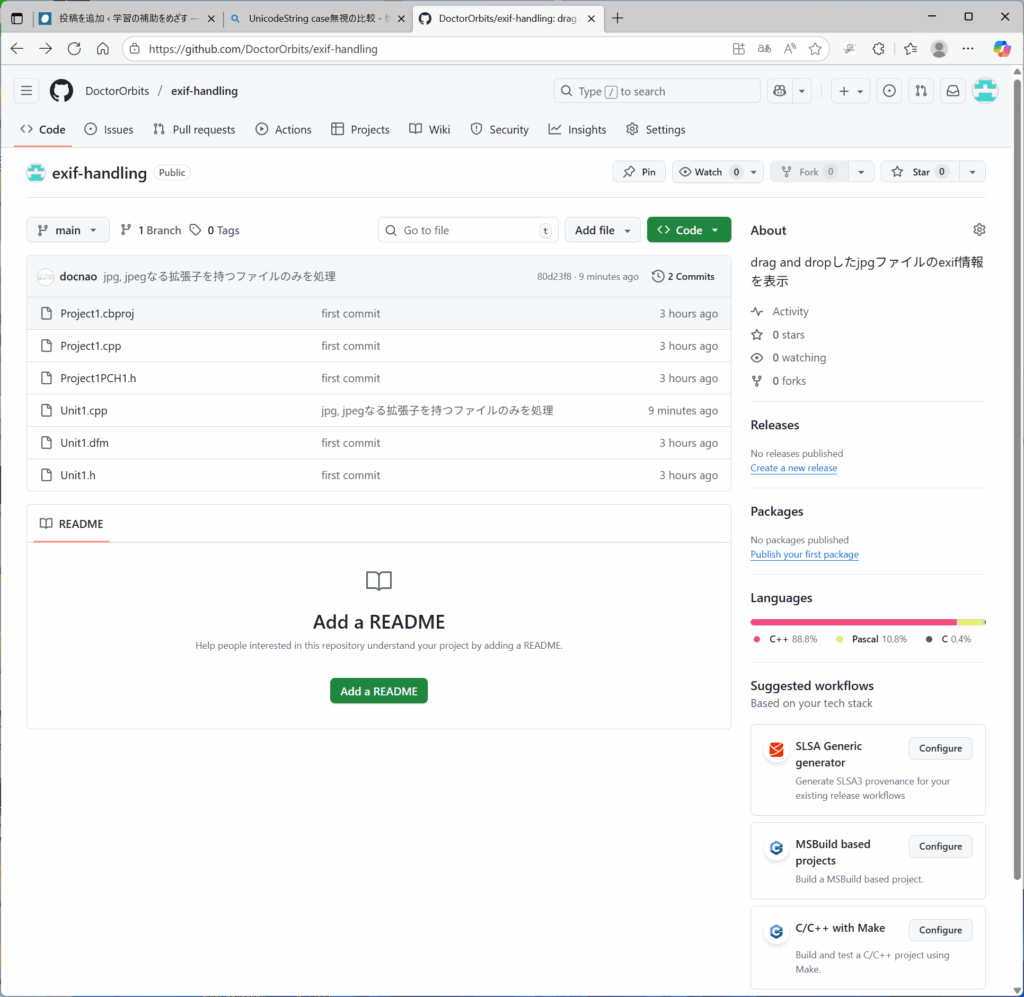Open the notifications inbox icon

tap(953, 91)
